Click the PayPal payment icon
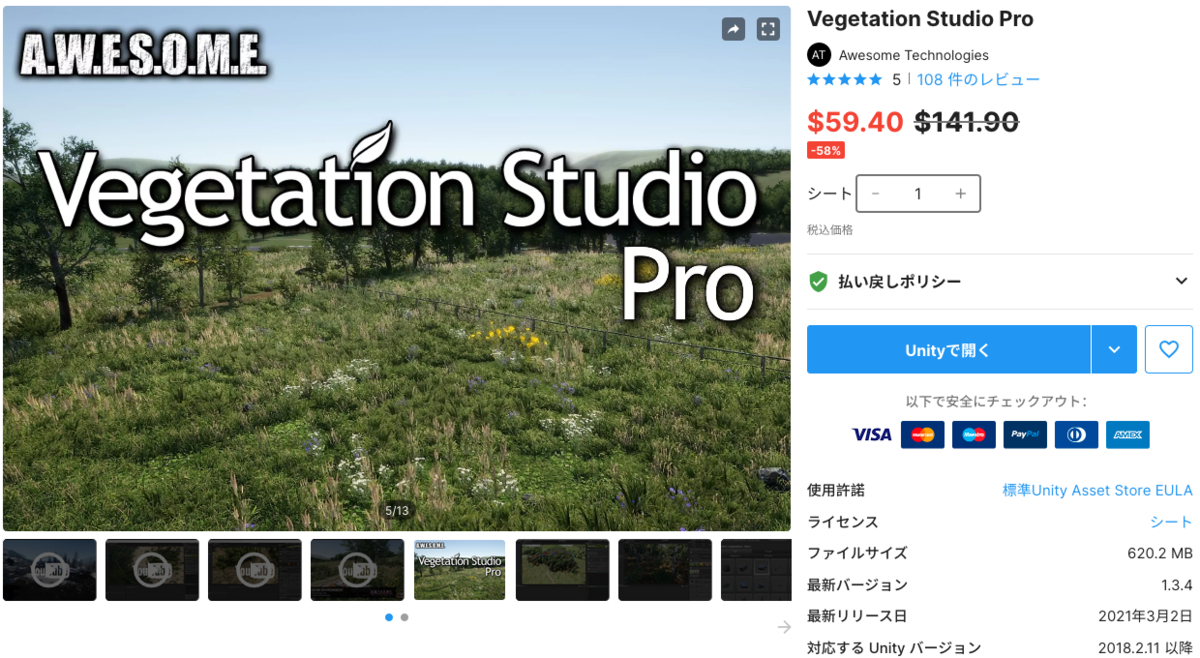The image size is (1200, 658). click(1025, 434)
